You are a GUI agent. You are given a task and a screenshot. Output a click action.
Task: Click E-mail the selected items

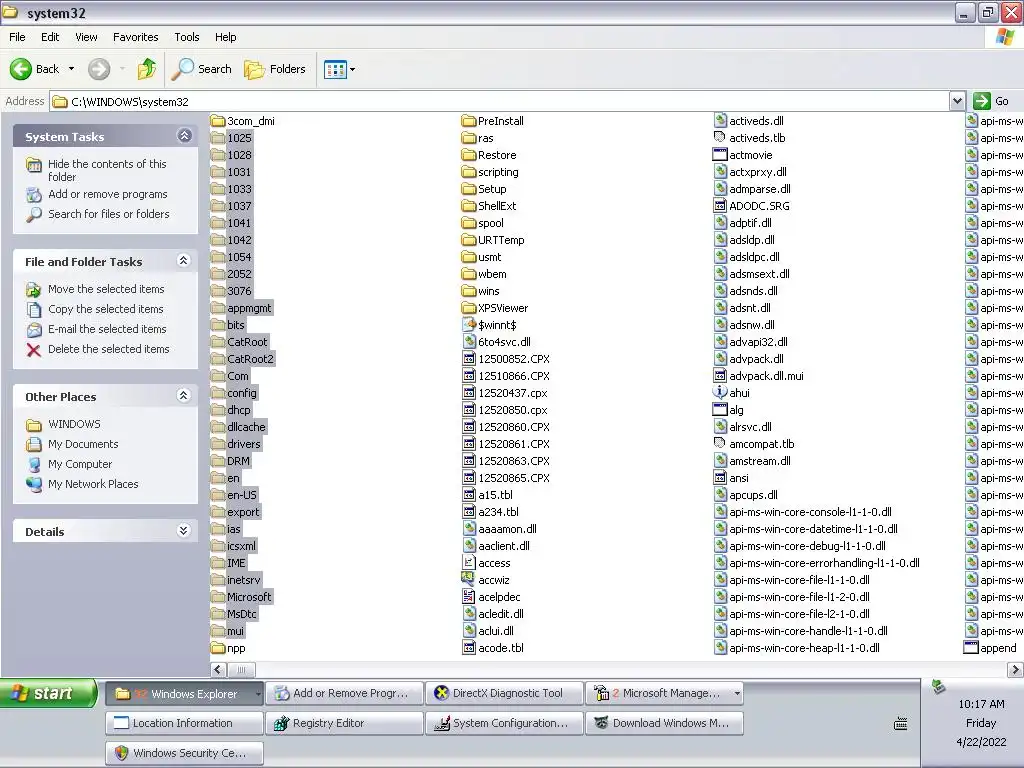tap(107, 329)
